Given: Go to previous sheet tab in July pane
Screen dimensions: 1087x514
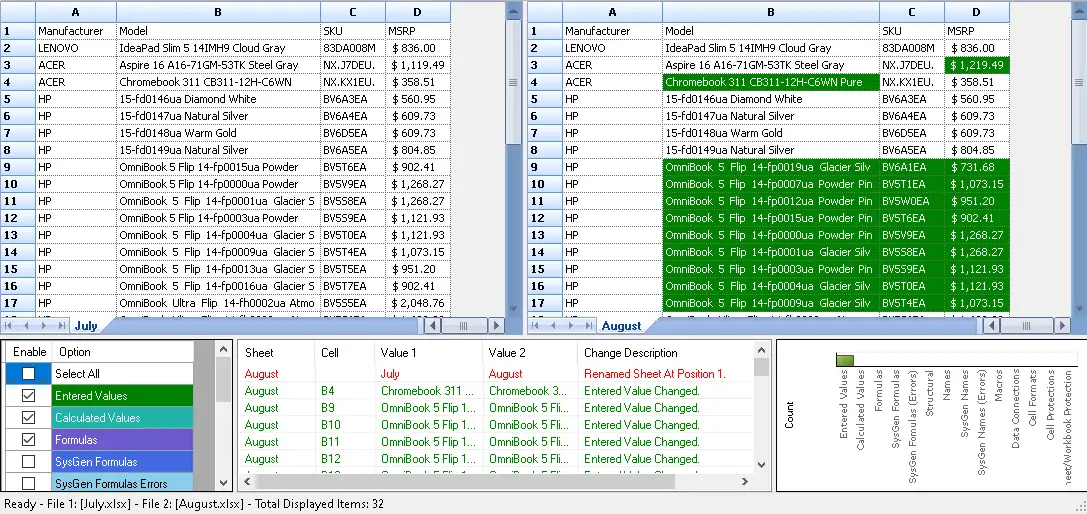Looking at the screenshot, I should [26, 325].
